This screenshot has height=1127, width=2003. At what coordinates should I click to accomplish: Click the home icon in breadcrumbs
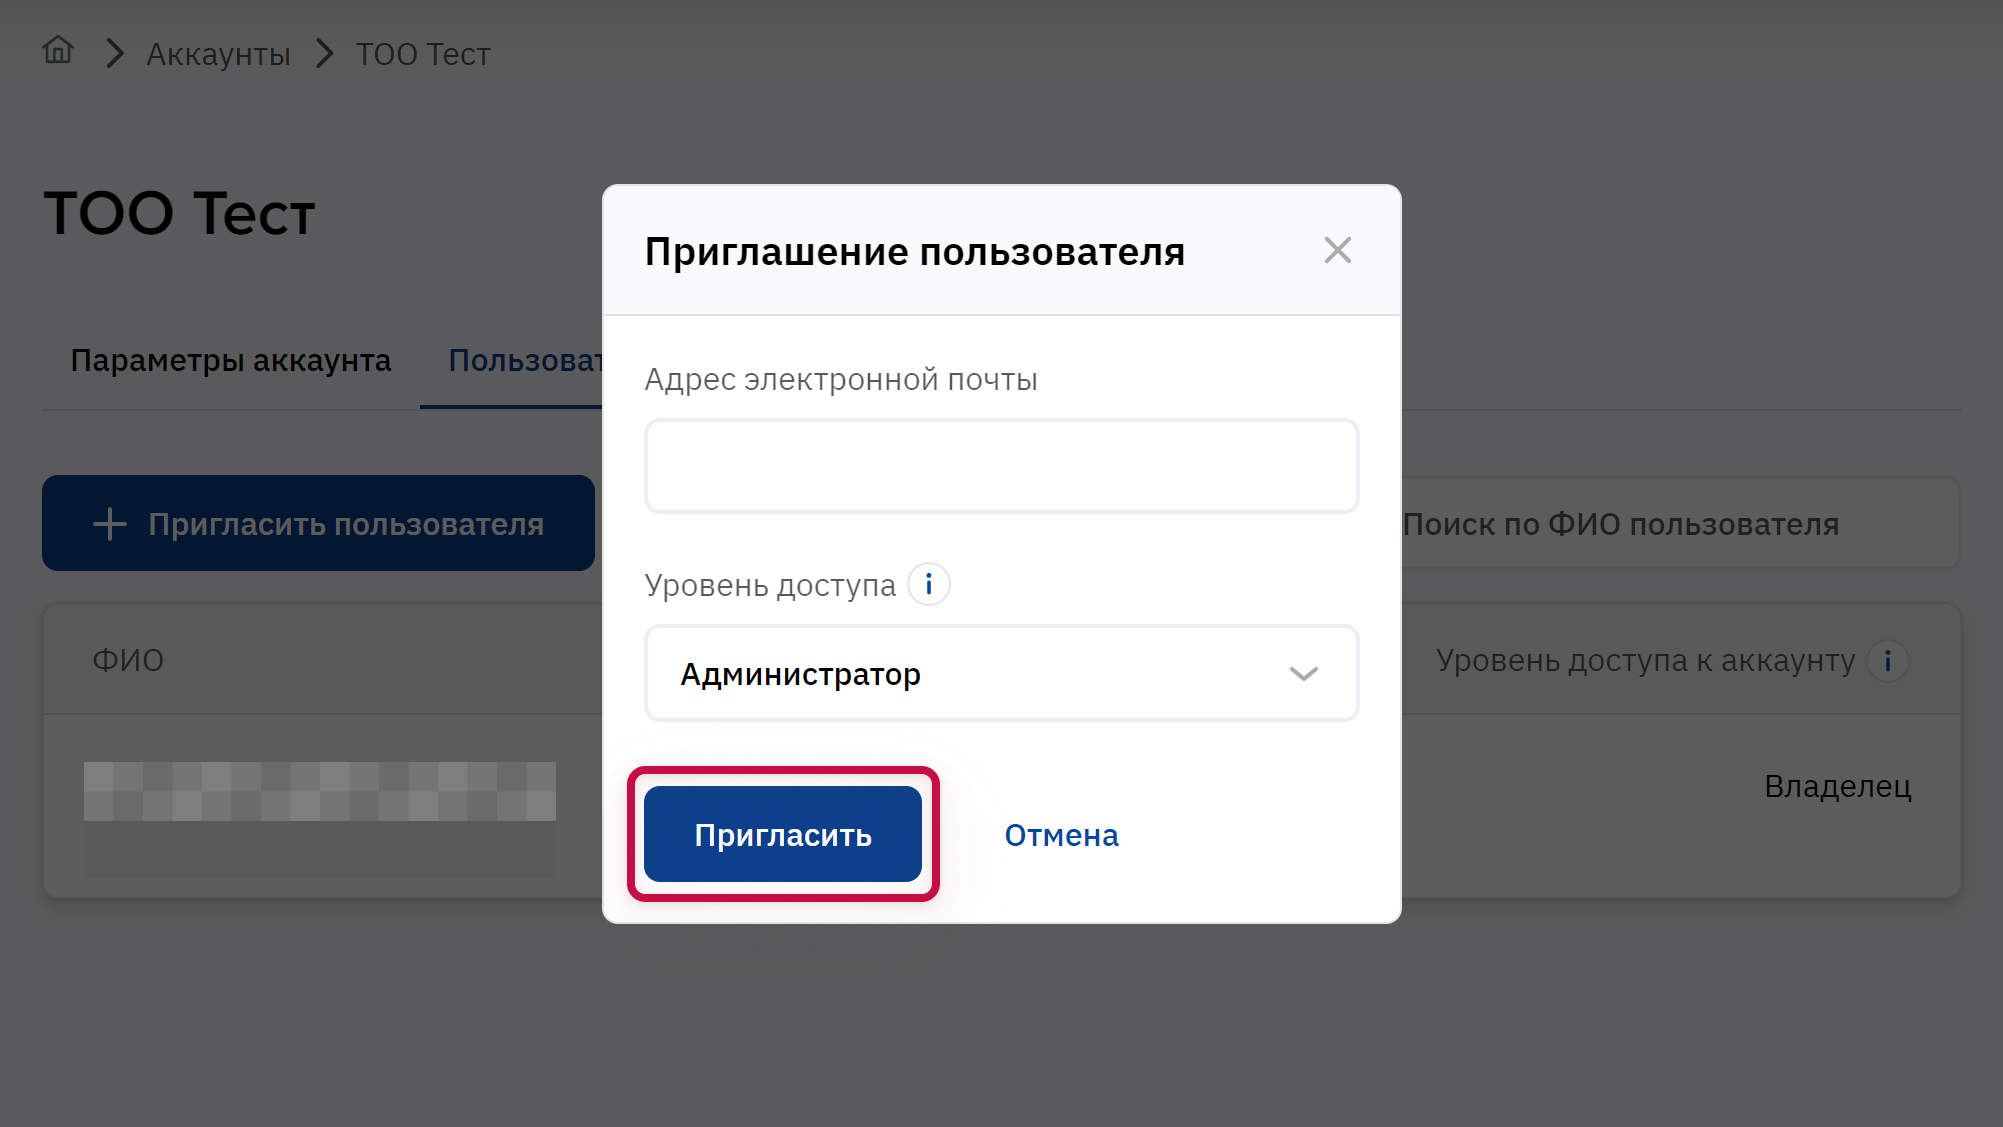[x=58, y=51]
